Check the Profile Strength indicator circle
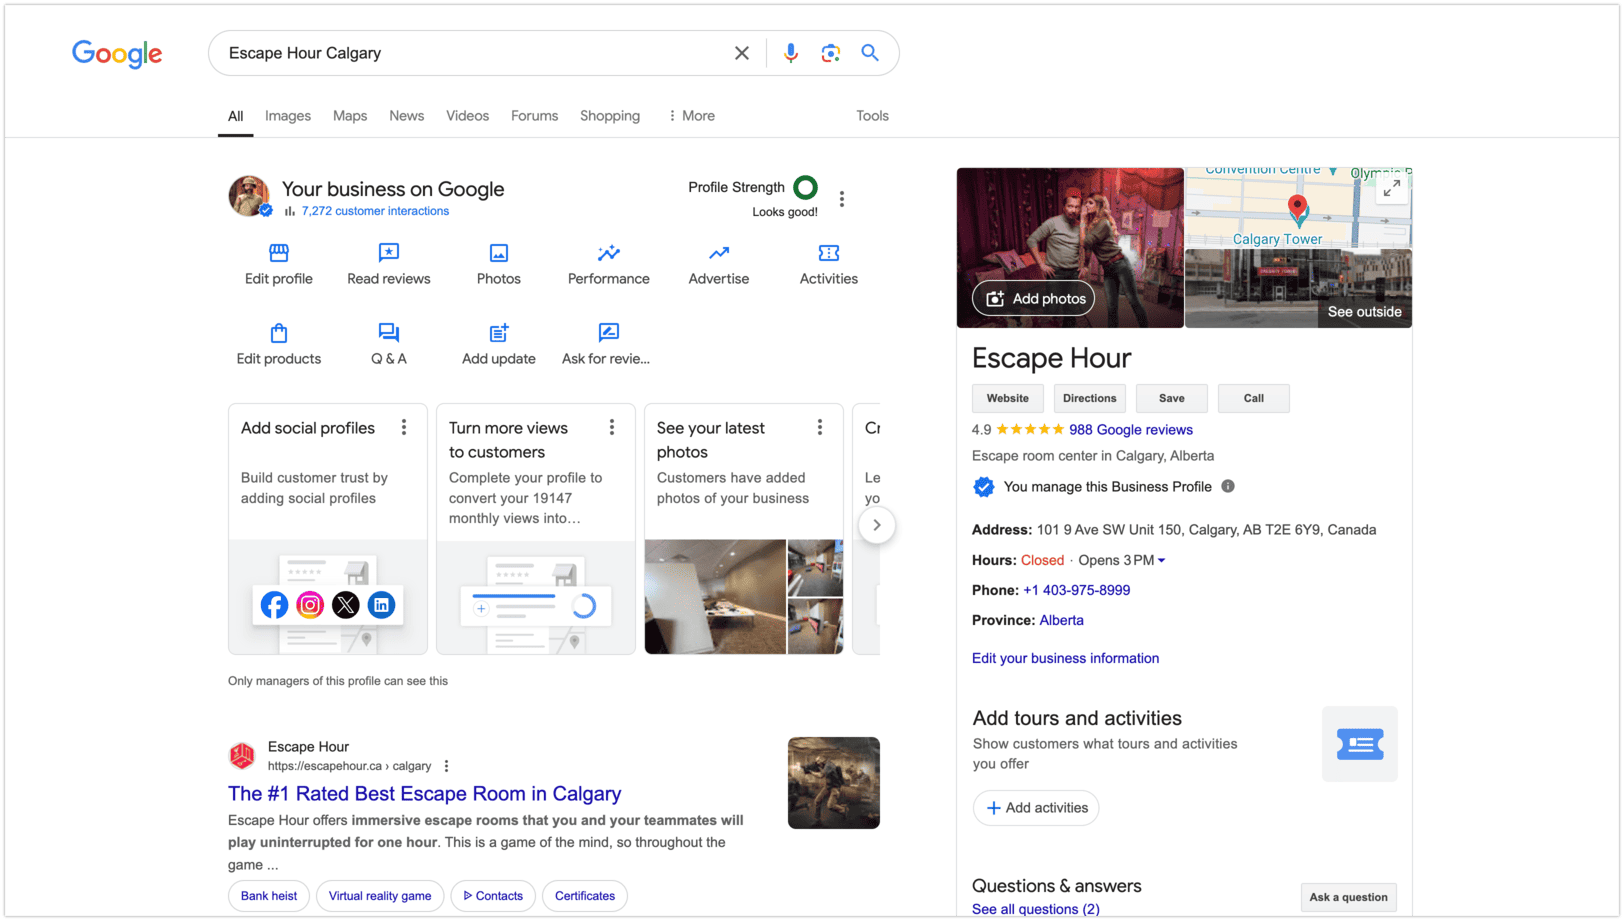The height and width of the screenshot is (921, 1624). 806,187
